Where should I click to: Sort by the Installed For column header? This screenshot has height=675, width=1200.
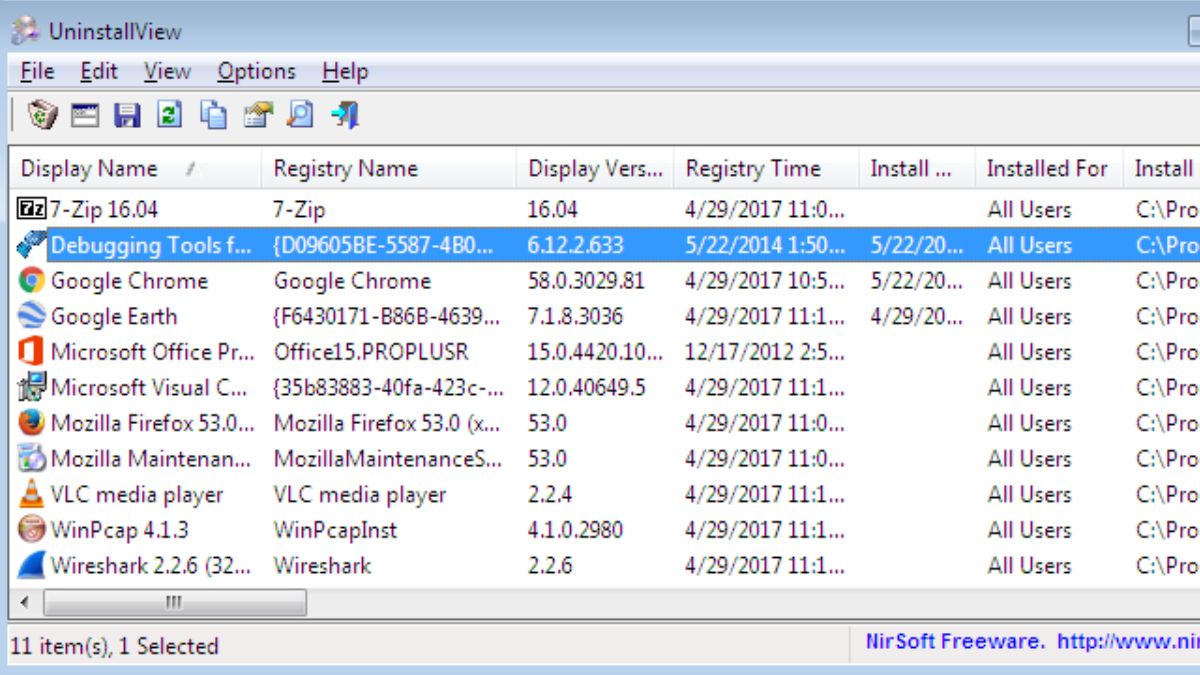click(x=1048, y=169)
